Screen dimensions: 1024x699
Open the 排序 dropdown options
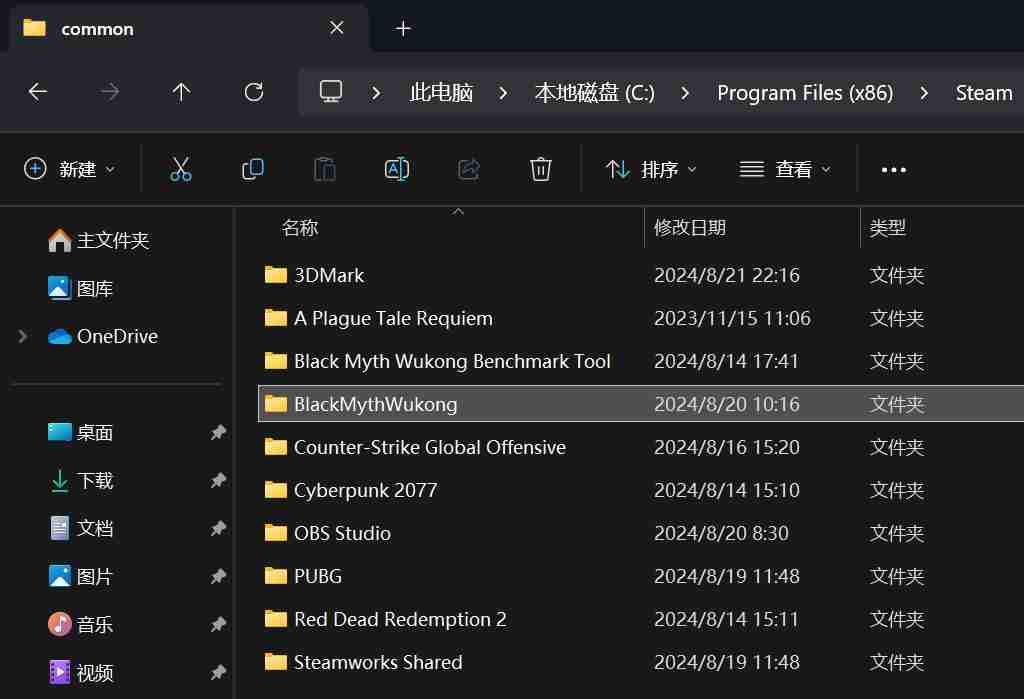[x=650, y=168]
